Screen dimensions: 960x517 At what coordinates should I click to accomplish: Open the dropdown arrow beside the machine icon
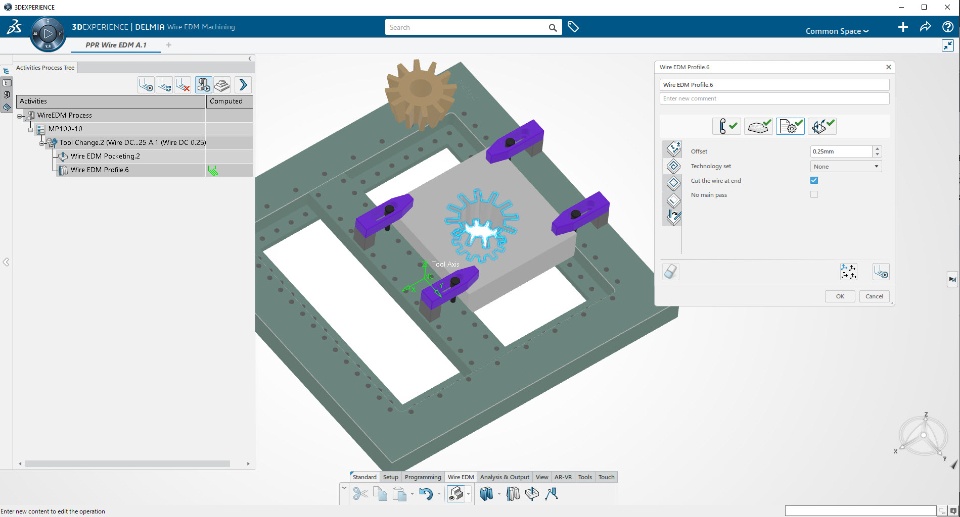pos(468,494)
